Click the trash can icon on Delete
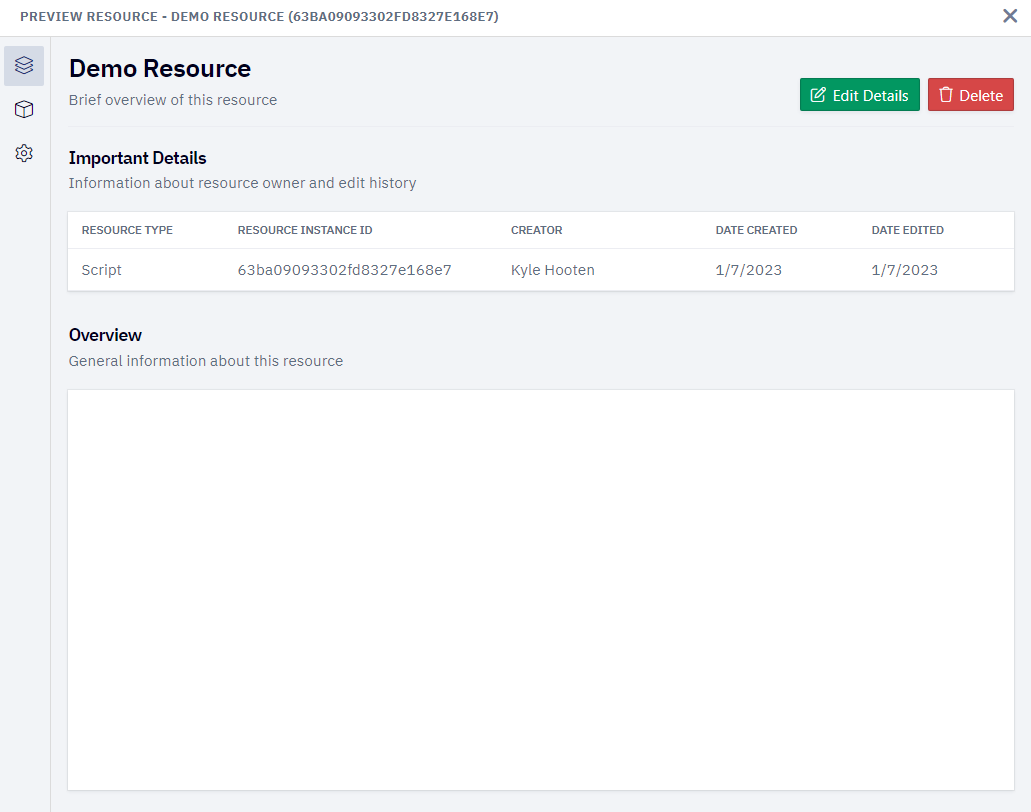This screenshot has height=812, width=1031. [x=946, y=95]
